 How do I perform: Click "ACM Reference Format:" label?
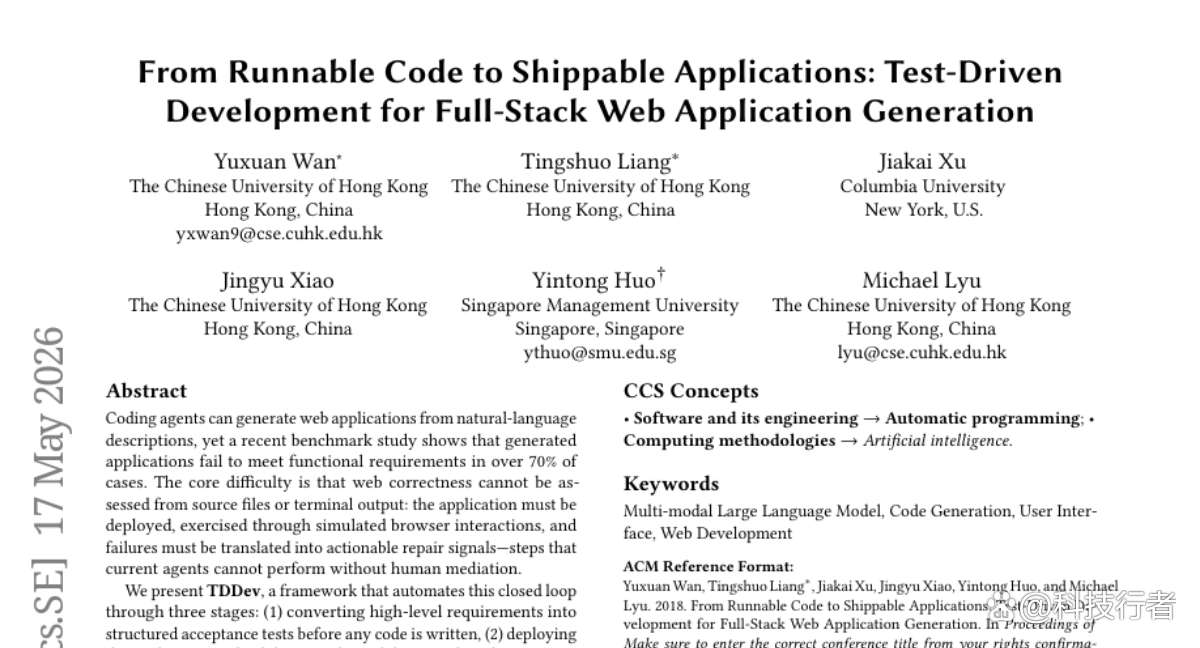point(708,566)
